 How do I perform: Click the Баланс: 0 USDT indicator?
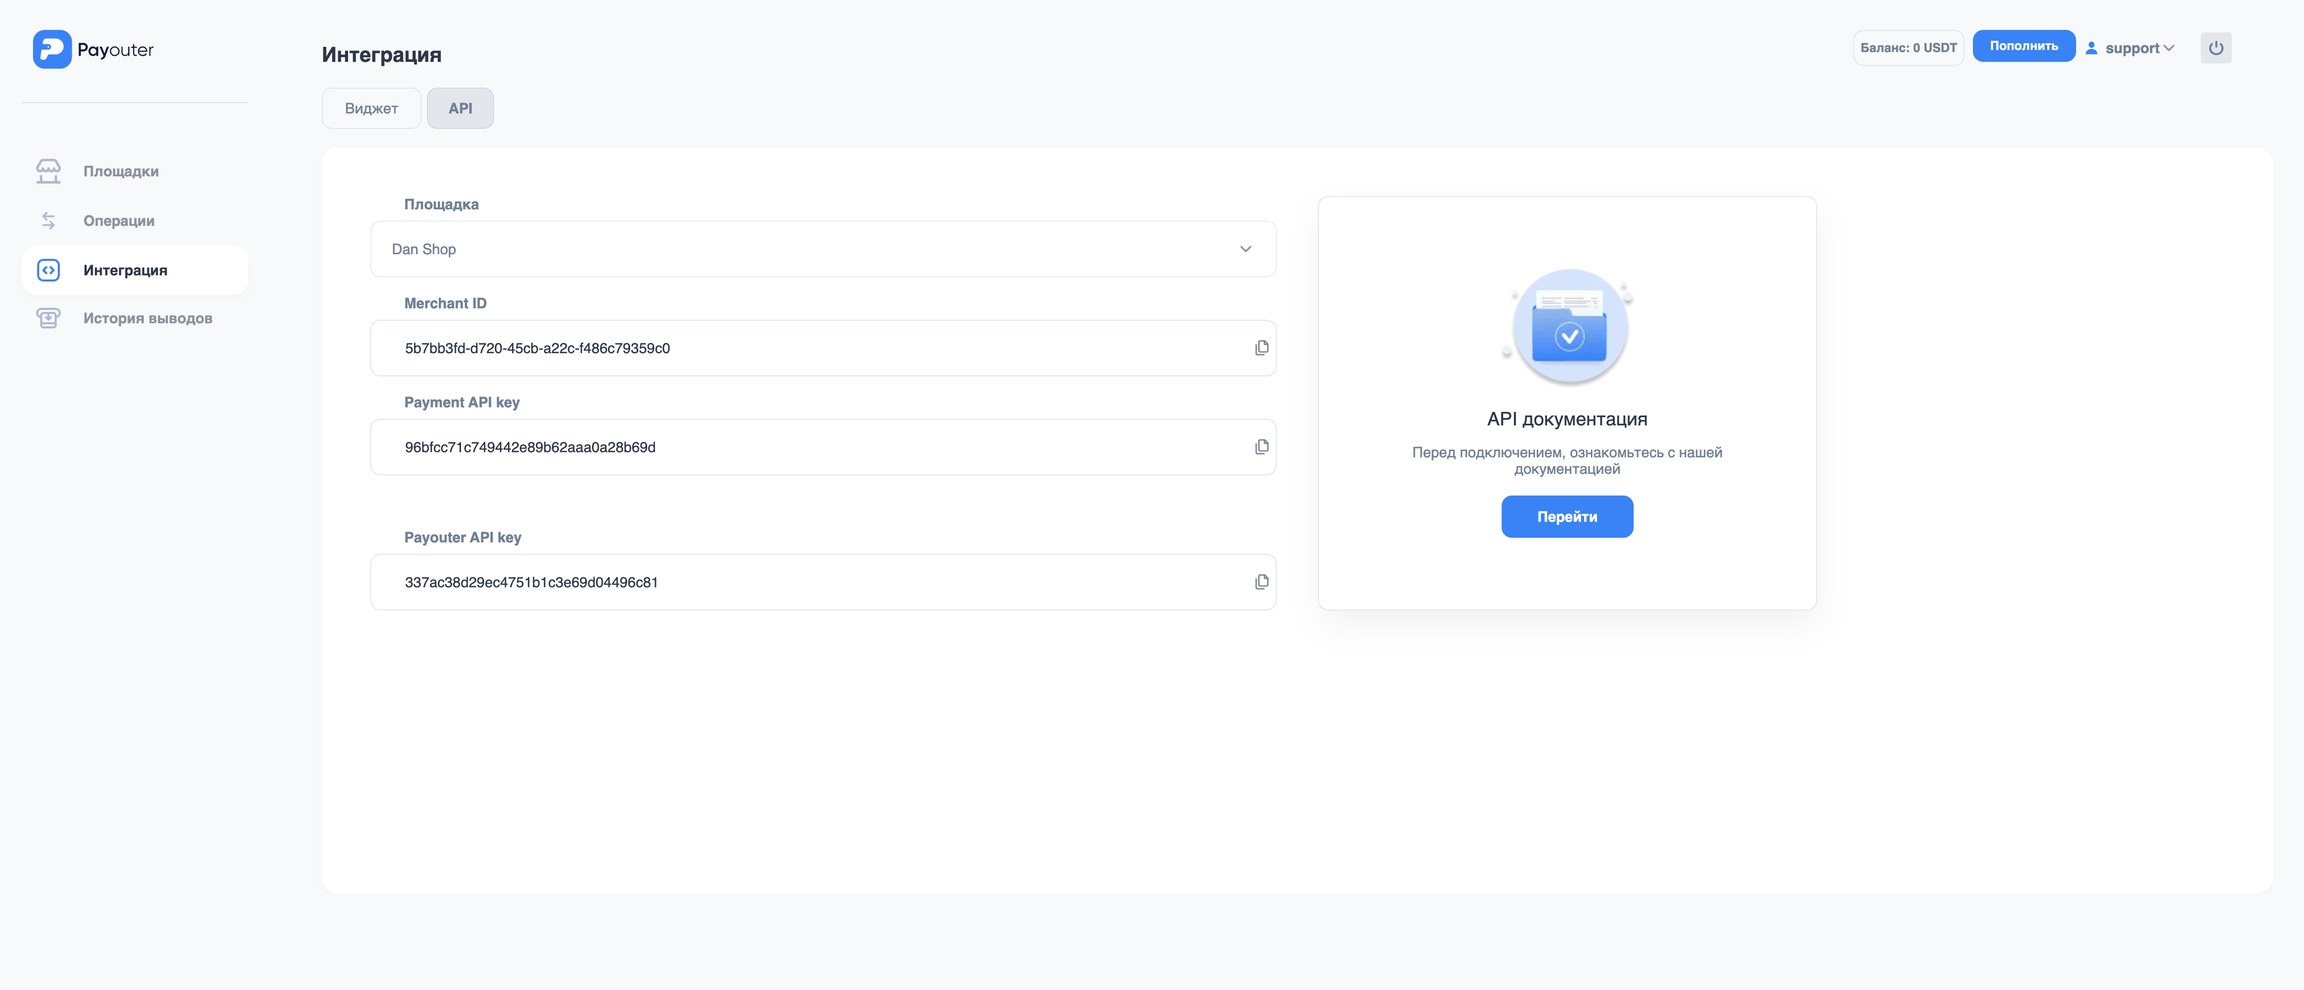pyautogui.click(x=1908, y=48)
